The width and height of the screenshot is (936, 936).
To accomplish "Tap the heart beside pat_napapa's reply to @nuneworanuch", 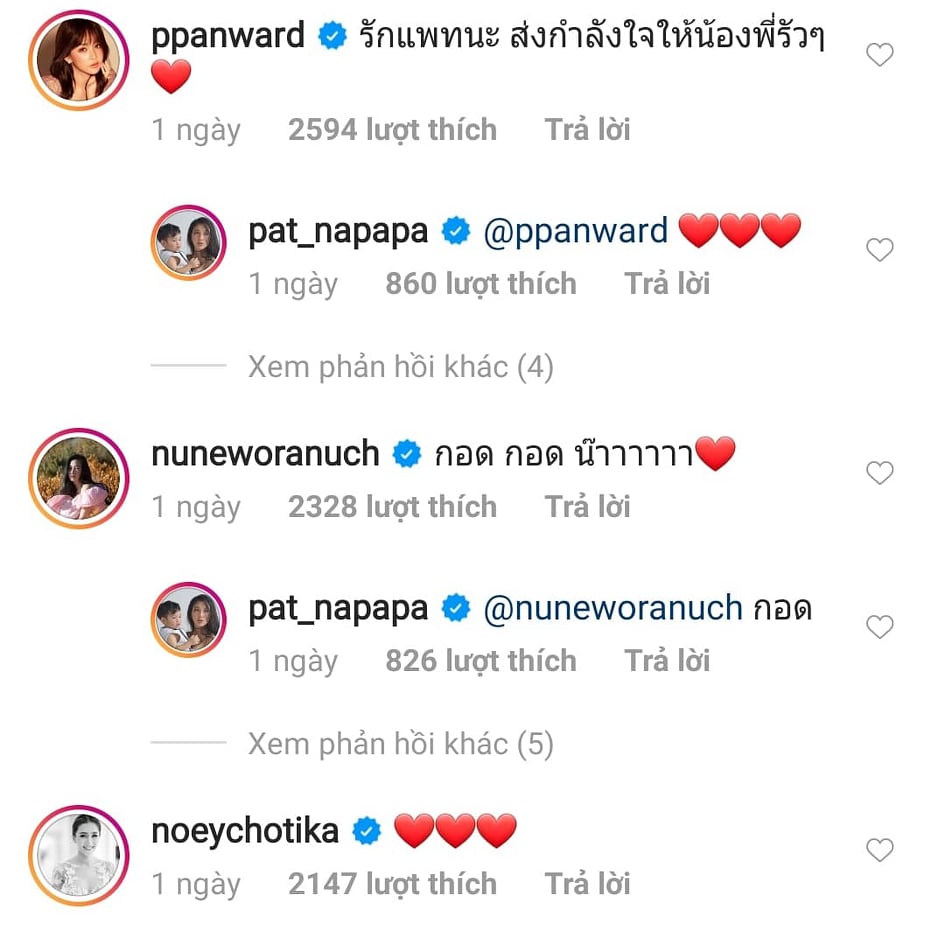I will click(x=879, y=627).
